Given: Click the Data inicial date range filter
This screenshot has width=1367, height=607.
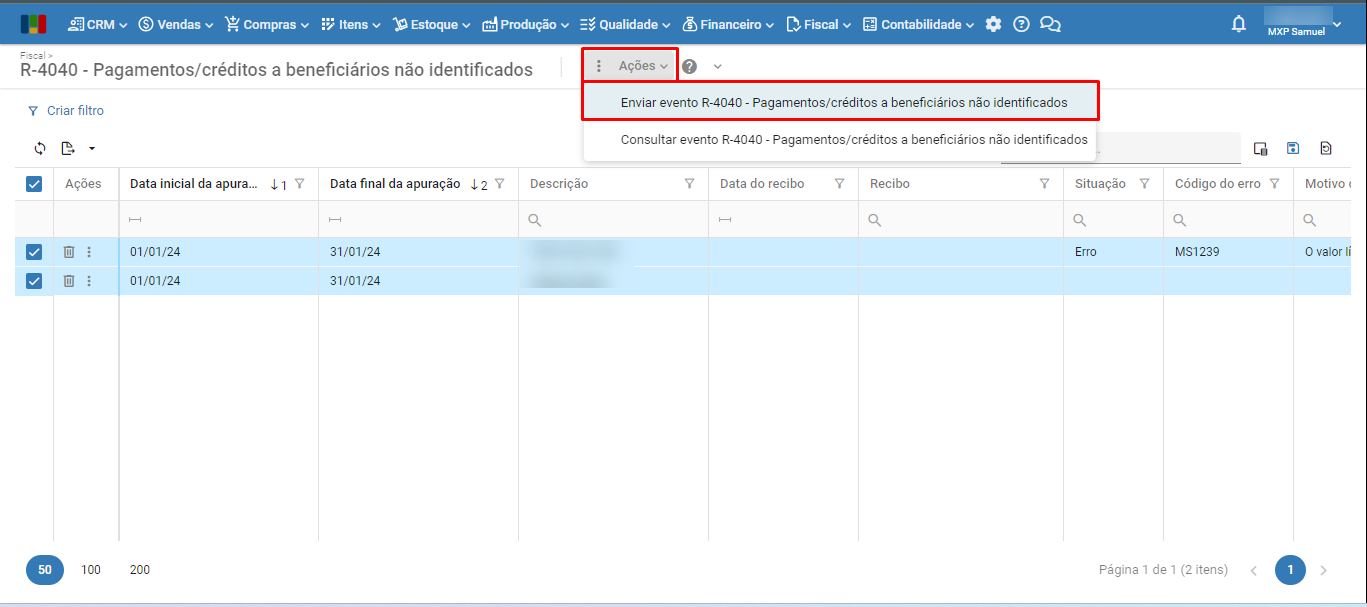Looking at the screenshot, I should (218, 219).
